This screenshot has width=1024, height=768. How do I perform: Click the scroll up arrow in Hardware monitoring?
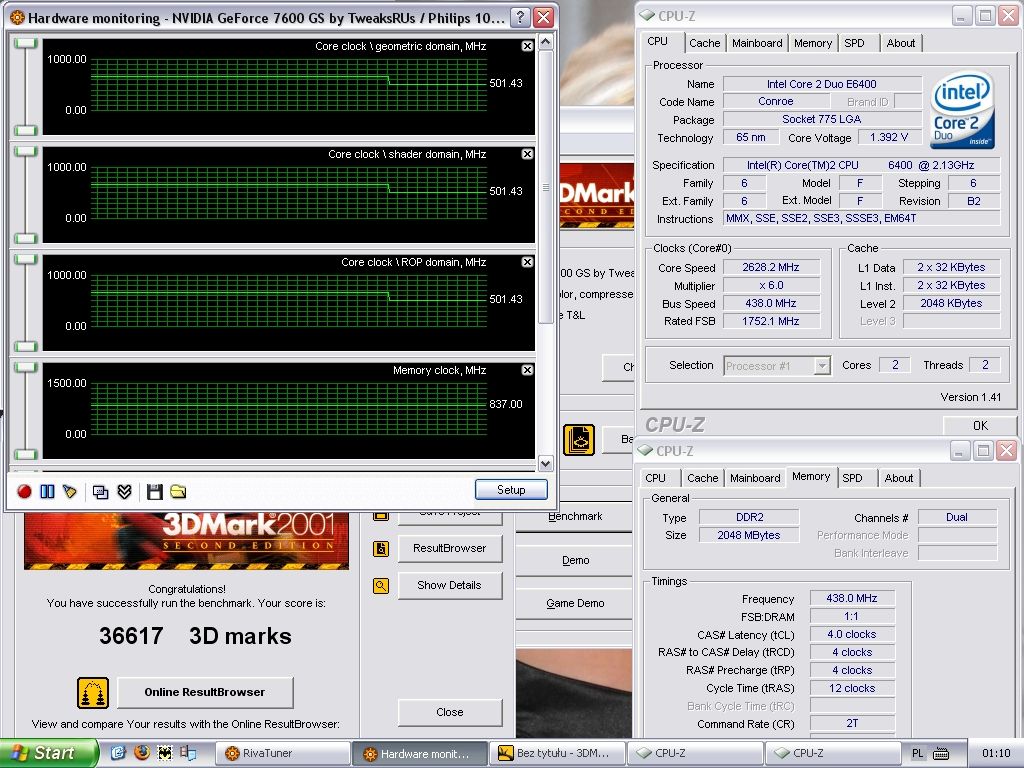point(546,42)
